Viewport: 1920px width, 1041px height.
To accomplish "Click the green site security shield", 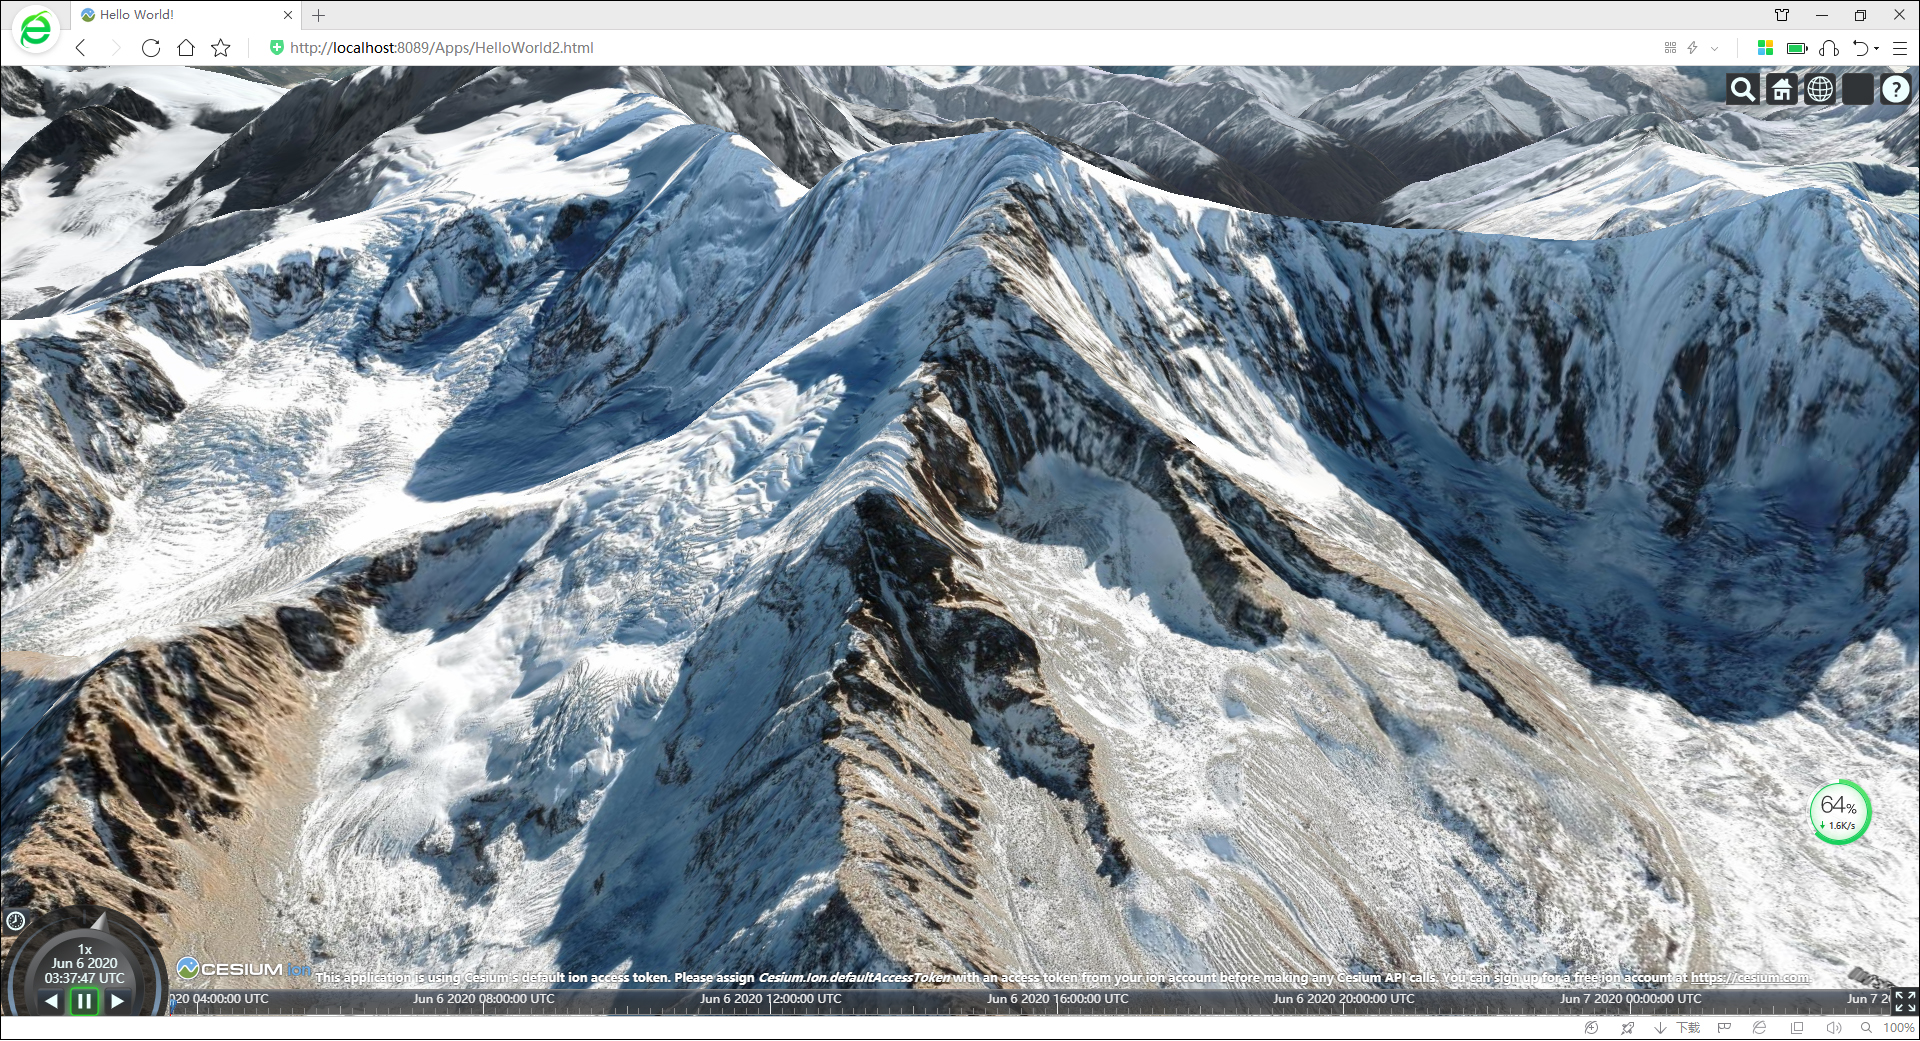I will point(277,47).
